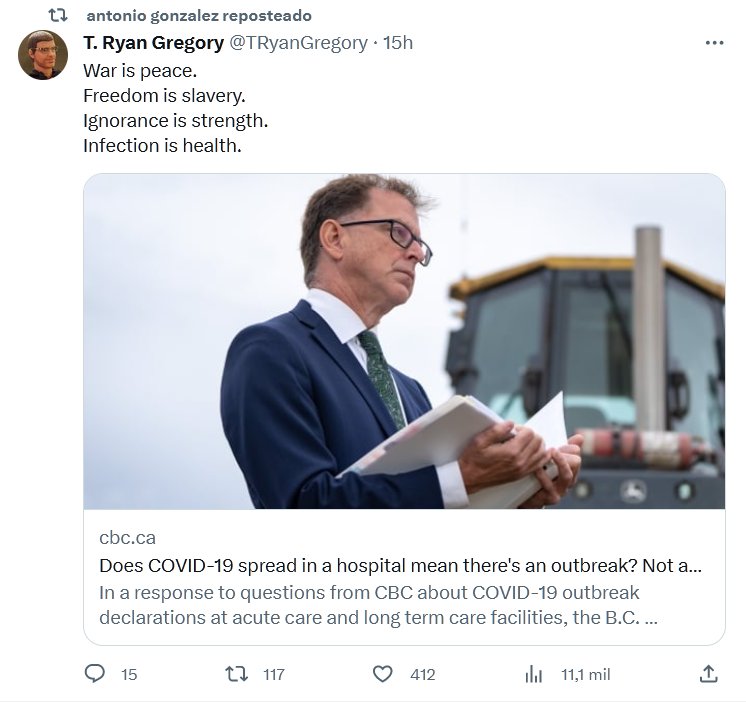Screen dimensions: 746x706
Task: Click the cbc.ca domain text
Action: [x=127, y=538]
